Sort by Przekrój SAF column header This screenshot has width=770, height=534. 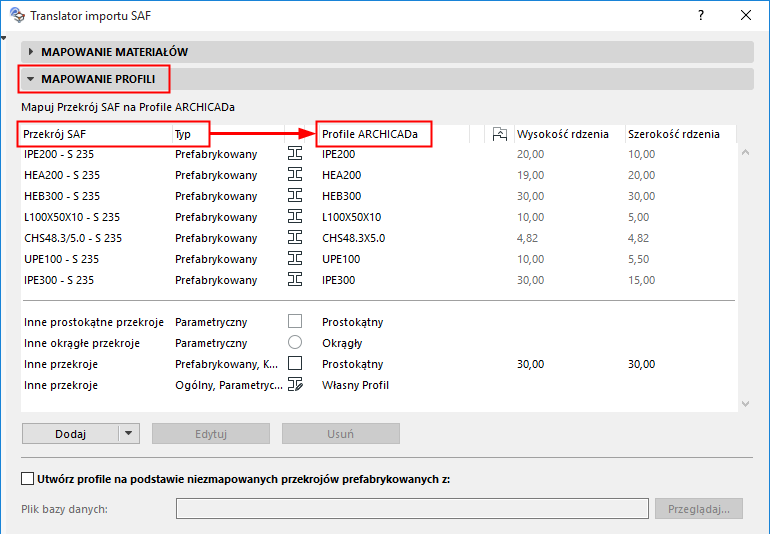pyautogui.click(x=96, y=134)
